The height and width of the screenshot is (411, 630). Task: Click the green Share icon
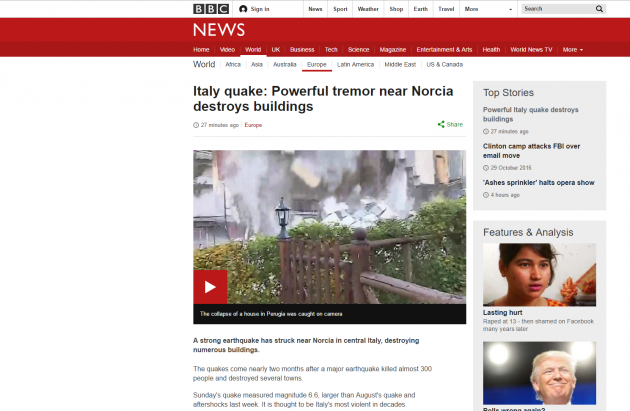point(441,125)
